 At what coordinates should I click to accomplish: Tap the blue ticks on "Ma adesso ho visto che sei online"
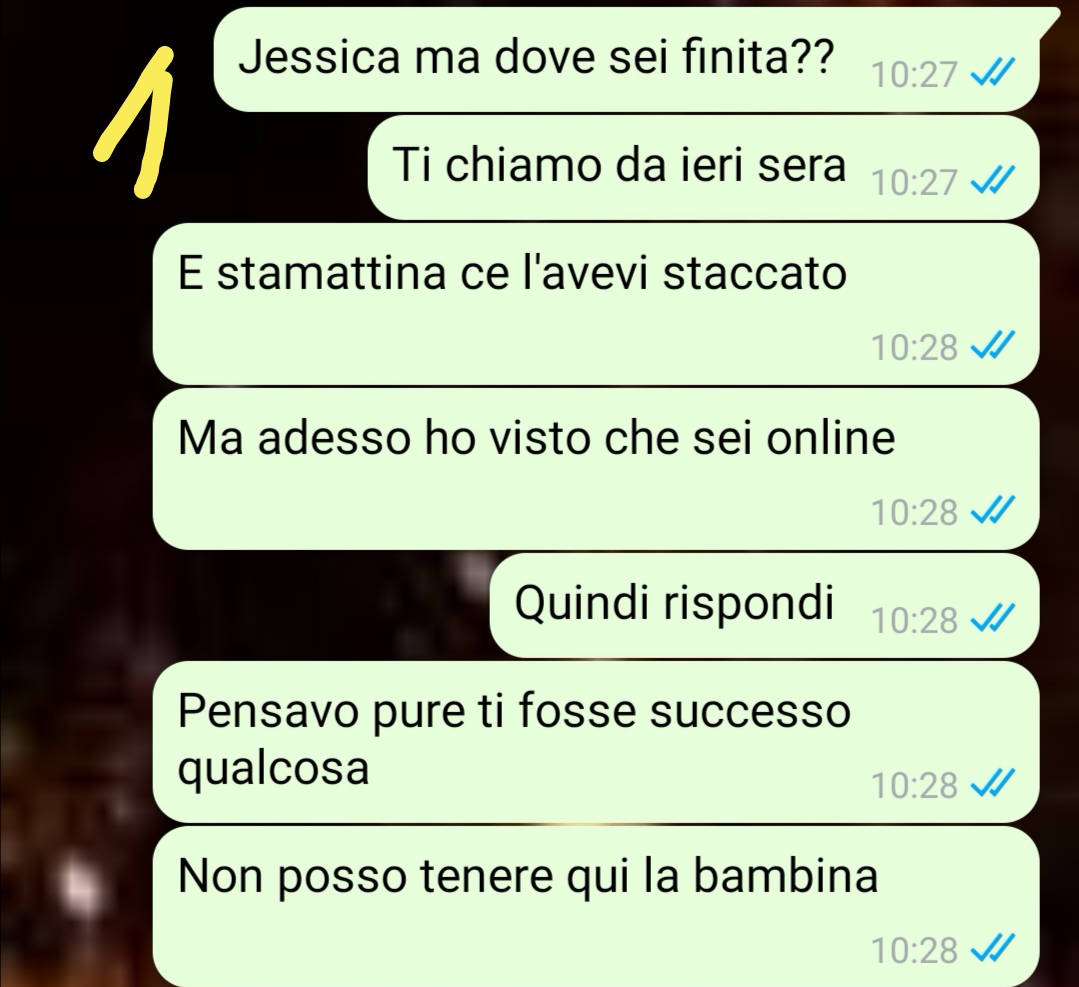pyautogui.click(x=992, y=511)
